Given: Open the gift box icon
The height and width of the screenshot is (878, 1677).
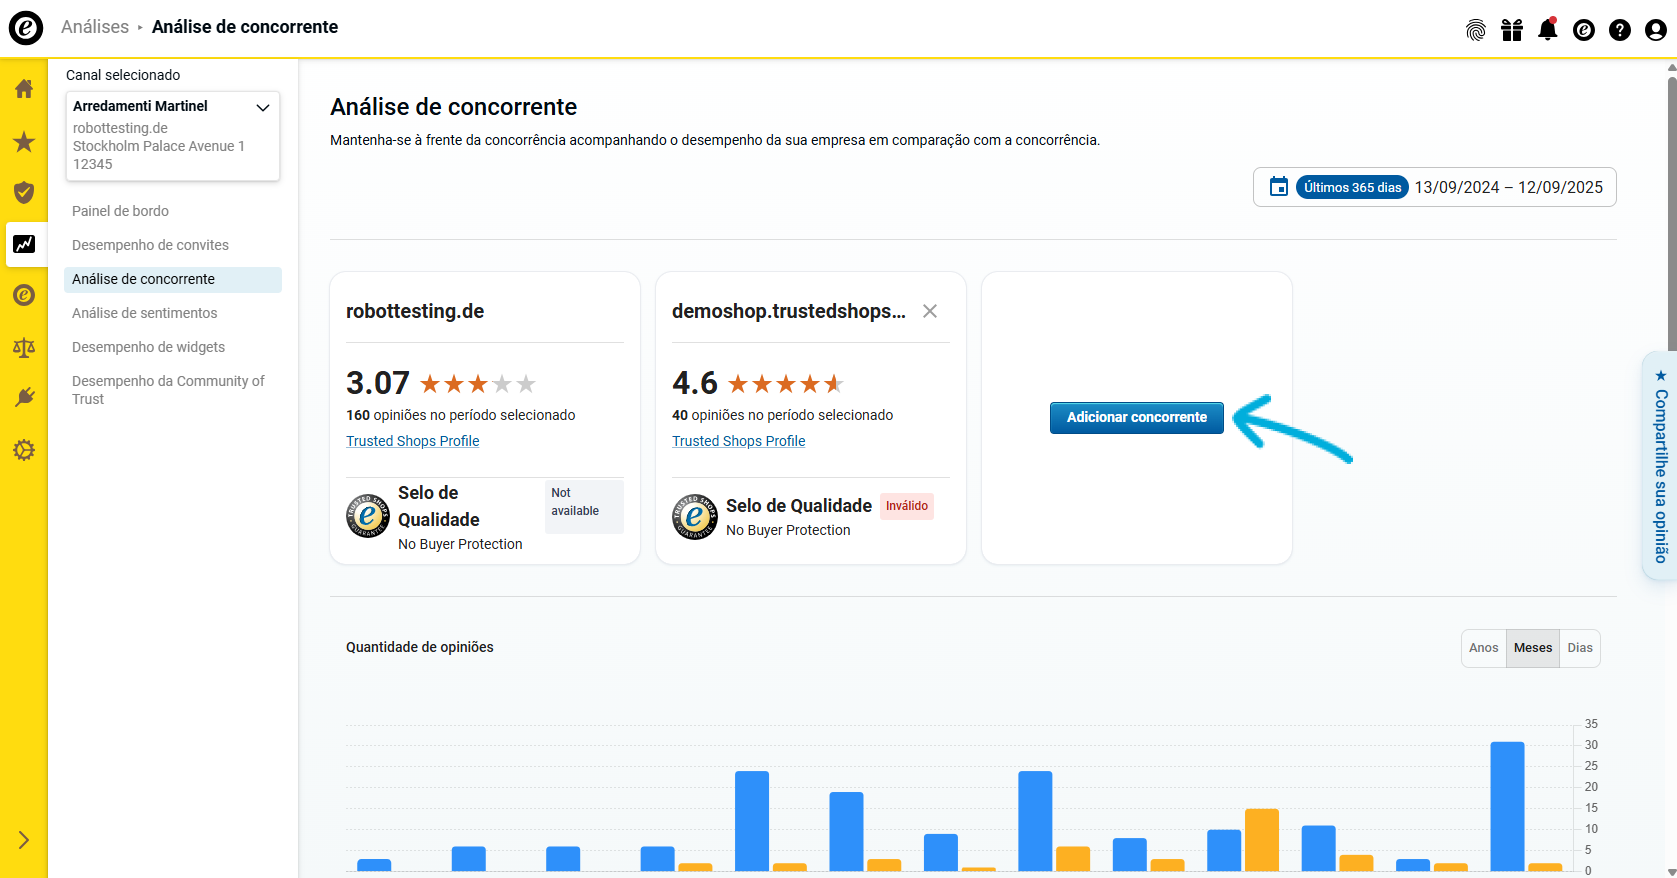Looking at the screenshot, I should (x=1511, y=30).
